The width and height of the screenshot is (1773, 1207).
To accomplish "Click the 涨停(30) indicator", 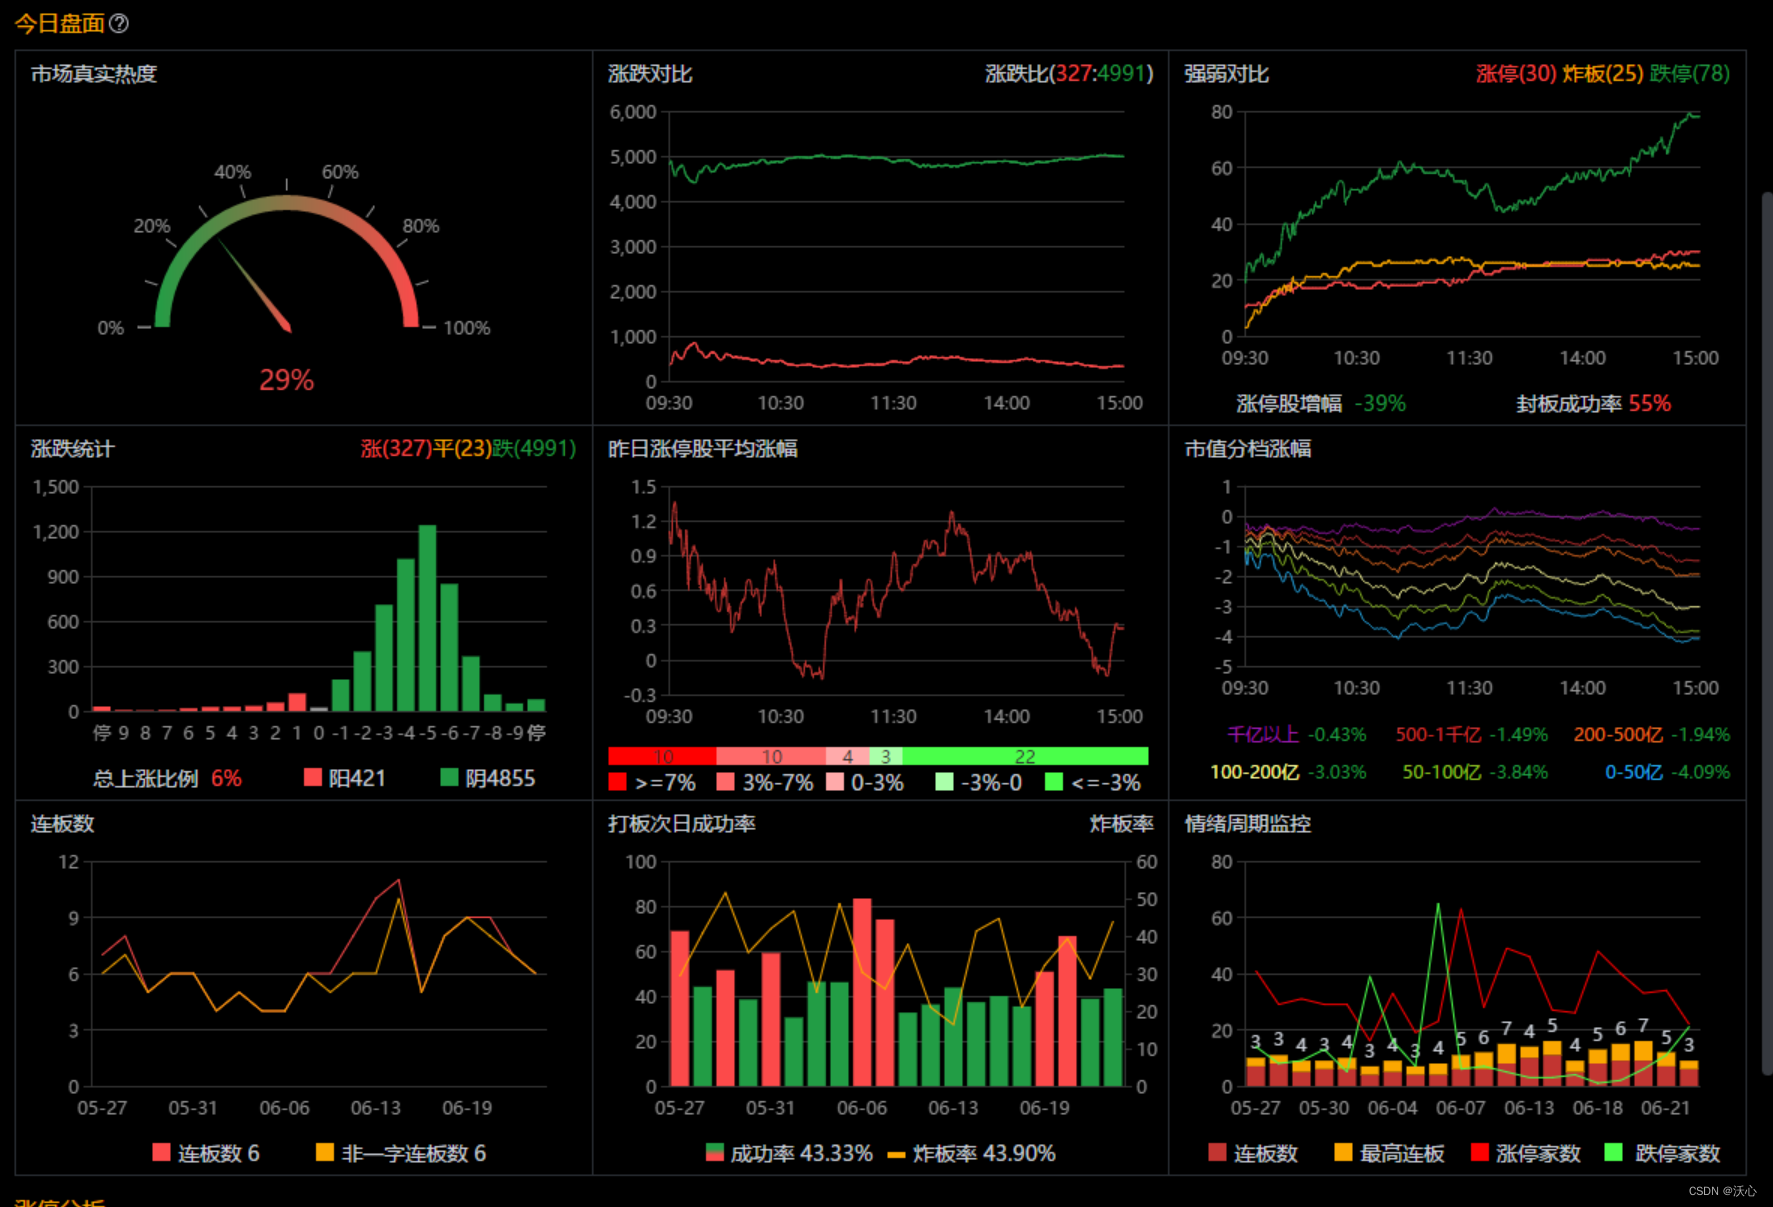I will tap(1516, 74).
